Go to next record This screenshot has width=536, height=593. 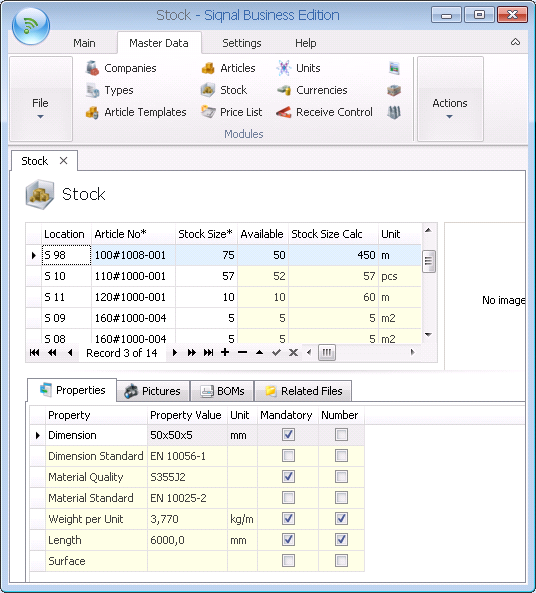coord(174,352)
